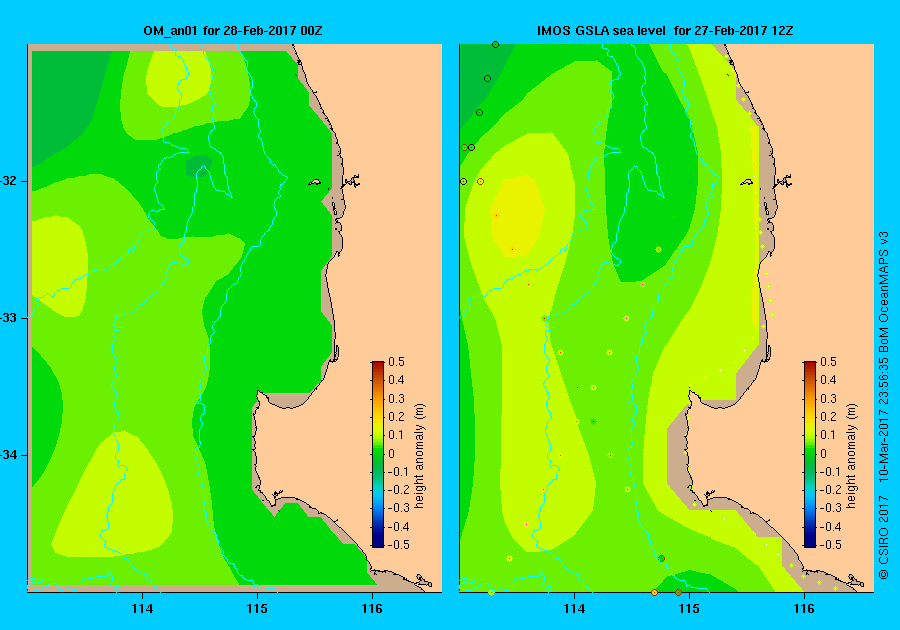This screenshot has width=900, height=630.
Task: Click longitude label 116 under the left map
Action: click(372, 609)
